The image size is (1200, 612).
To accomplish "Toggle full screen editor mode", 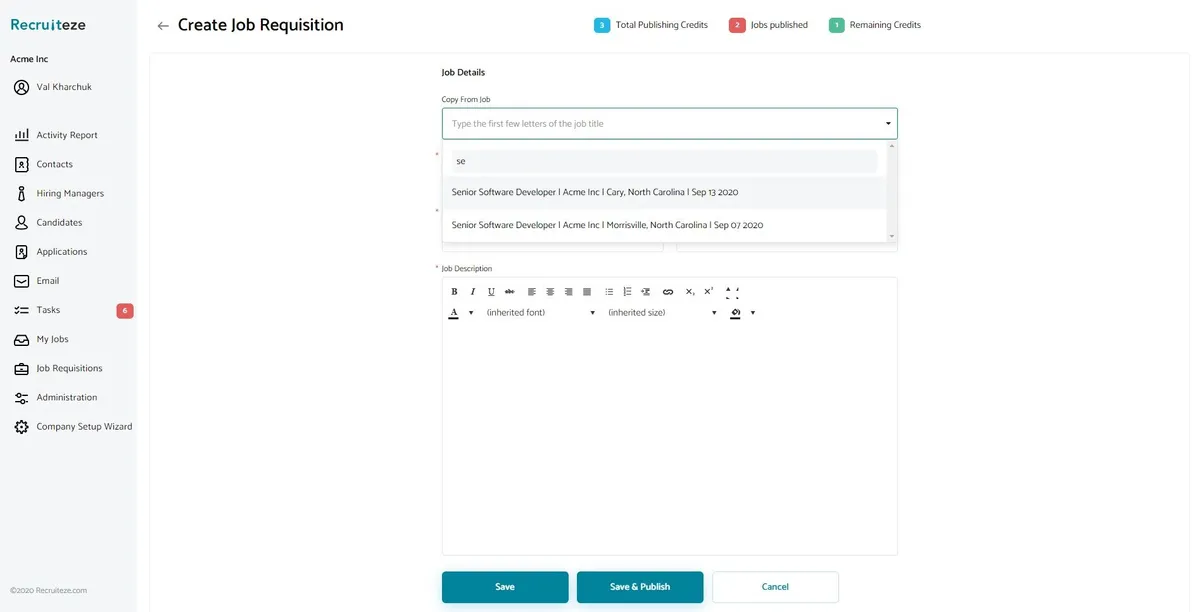I will coord(732,292).
